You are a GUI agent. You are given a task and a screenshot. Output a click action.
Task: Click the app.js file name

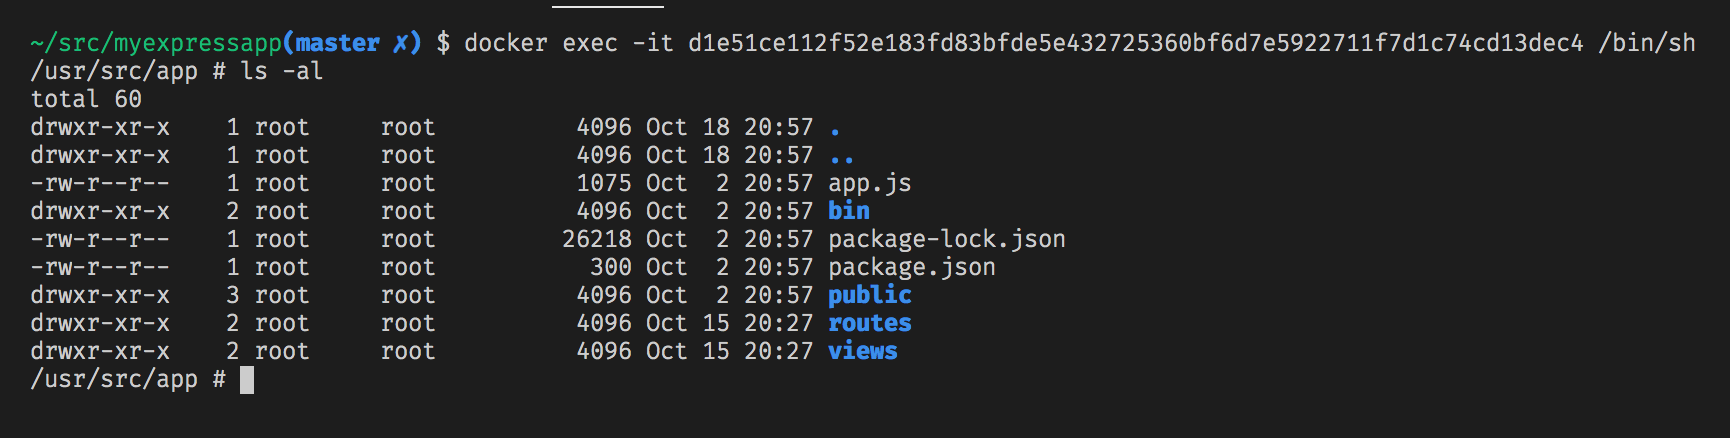click(869, 184)
